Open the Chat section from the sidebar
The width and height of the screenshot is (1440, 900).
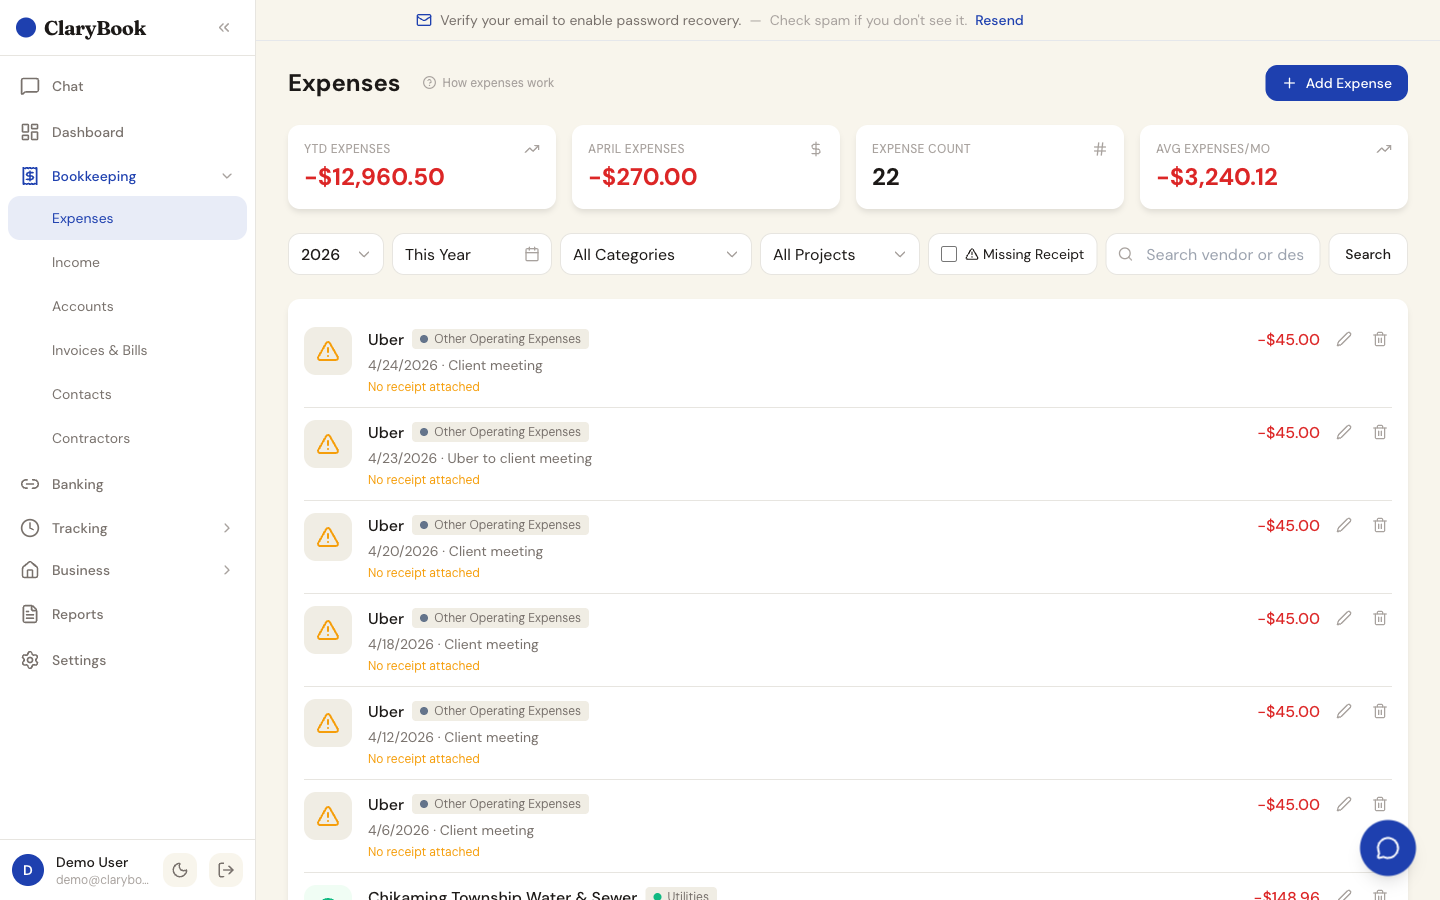(68, 86)
